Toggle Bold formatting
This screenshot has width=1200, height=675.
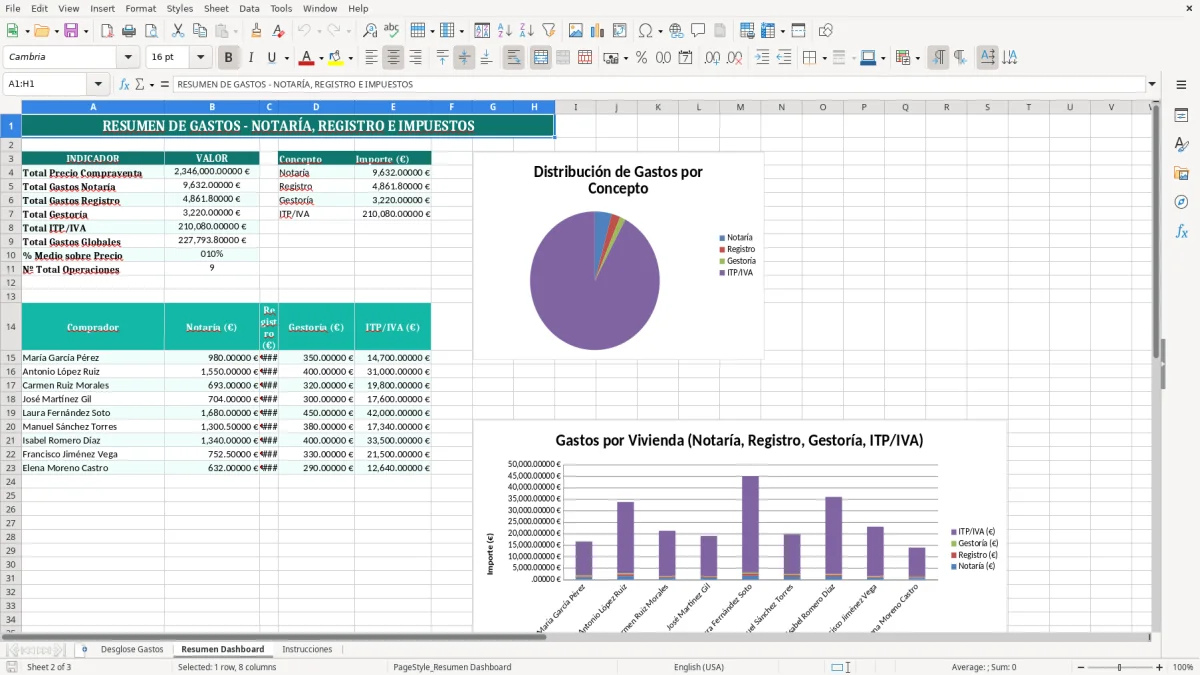click(x=229, y=58)
